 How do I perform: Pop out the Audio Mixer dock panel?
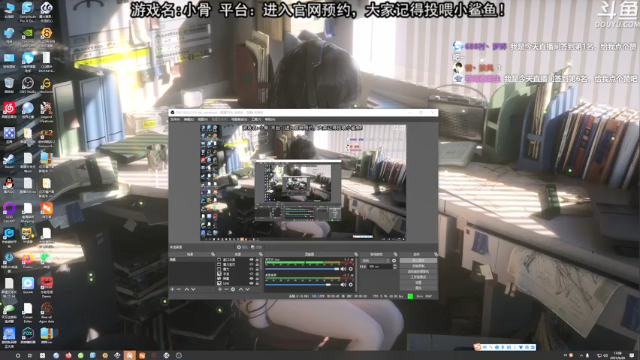(356, 254)
